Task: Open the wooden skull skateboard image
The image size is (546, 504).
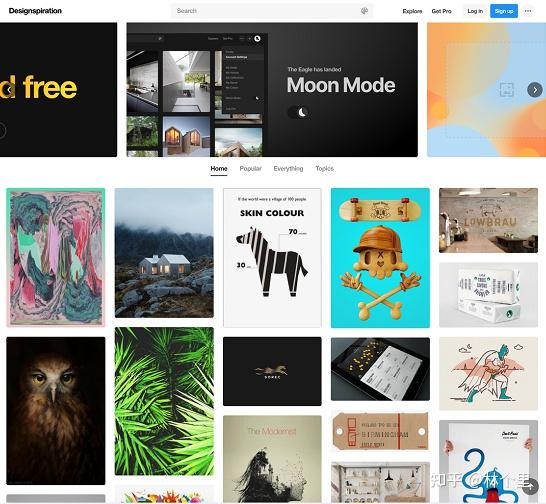Action: point(380,258)
